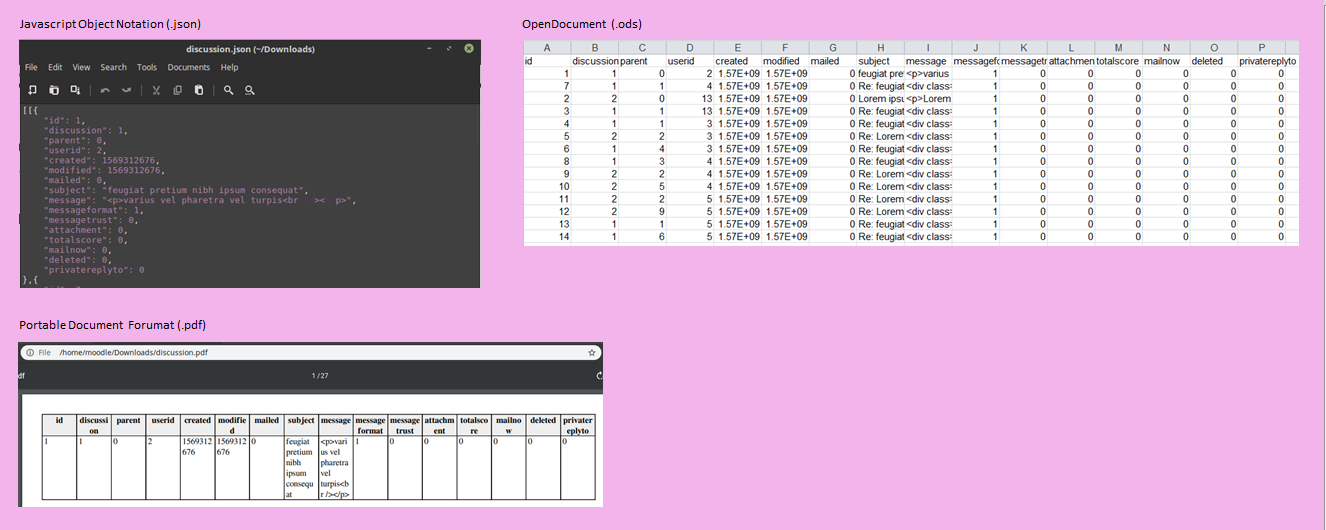1326x530 pixels.
Task: Click the site info icon in PDF address bar
Action: click(30, 352)
